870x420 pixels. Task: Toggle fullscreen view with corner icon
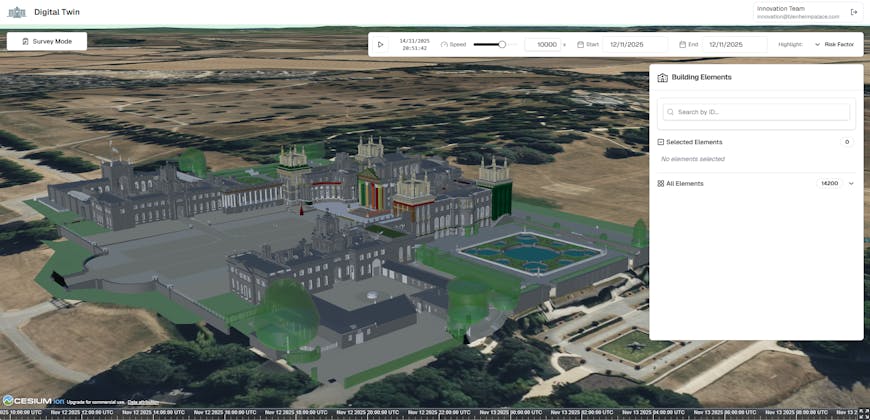(x=864, y=414)
